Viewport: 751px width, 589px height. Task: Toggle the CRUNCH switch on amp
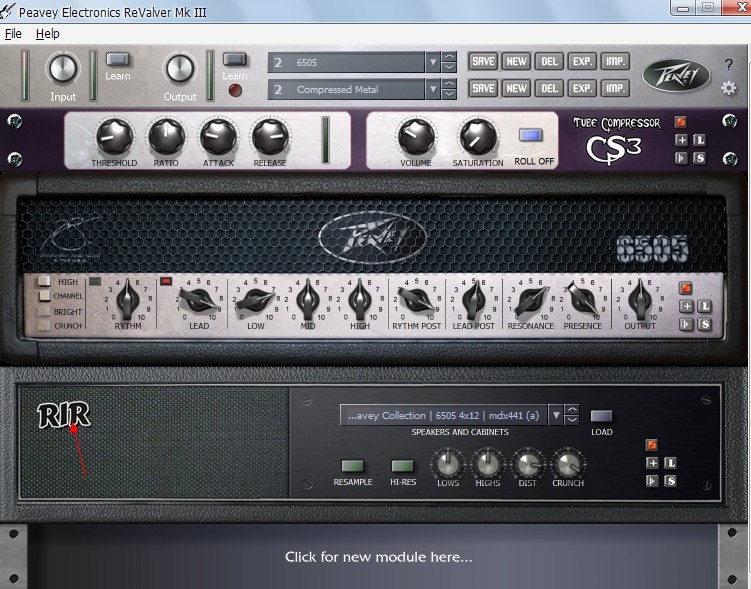click(x=44, y=325)
